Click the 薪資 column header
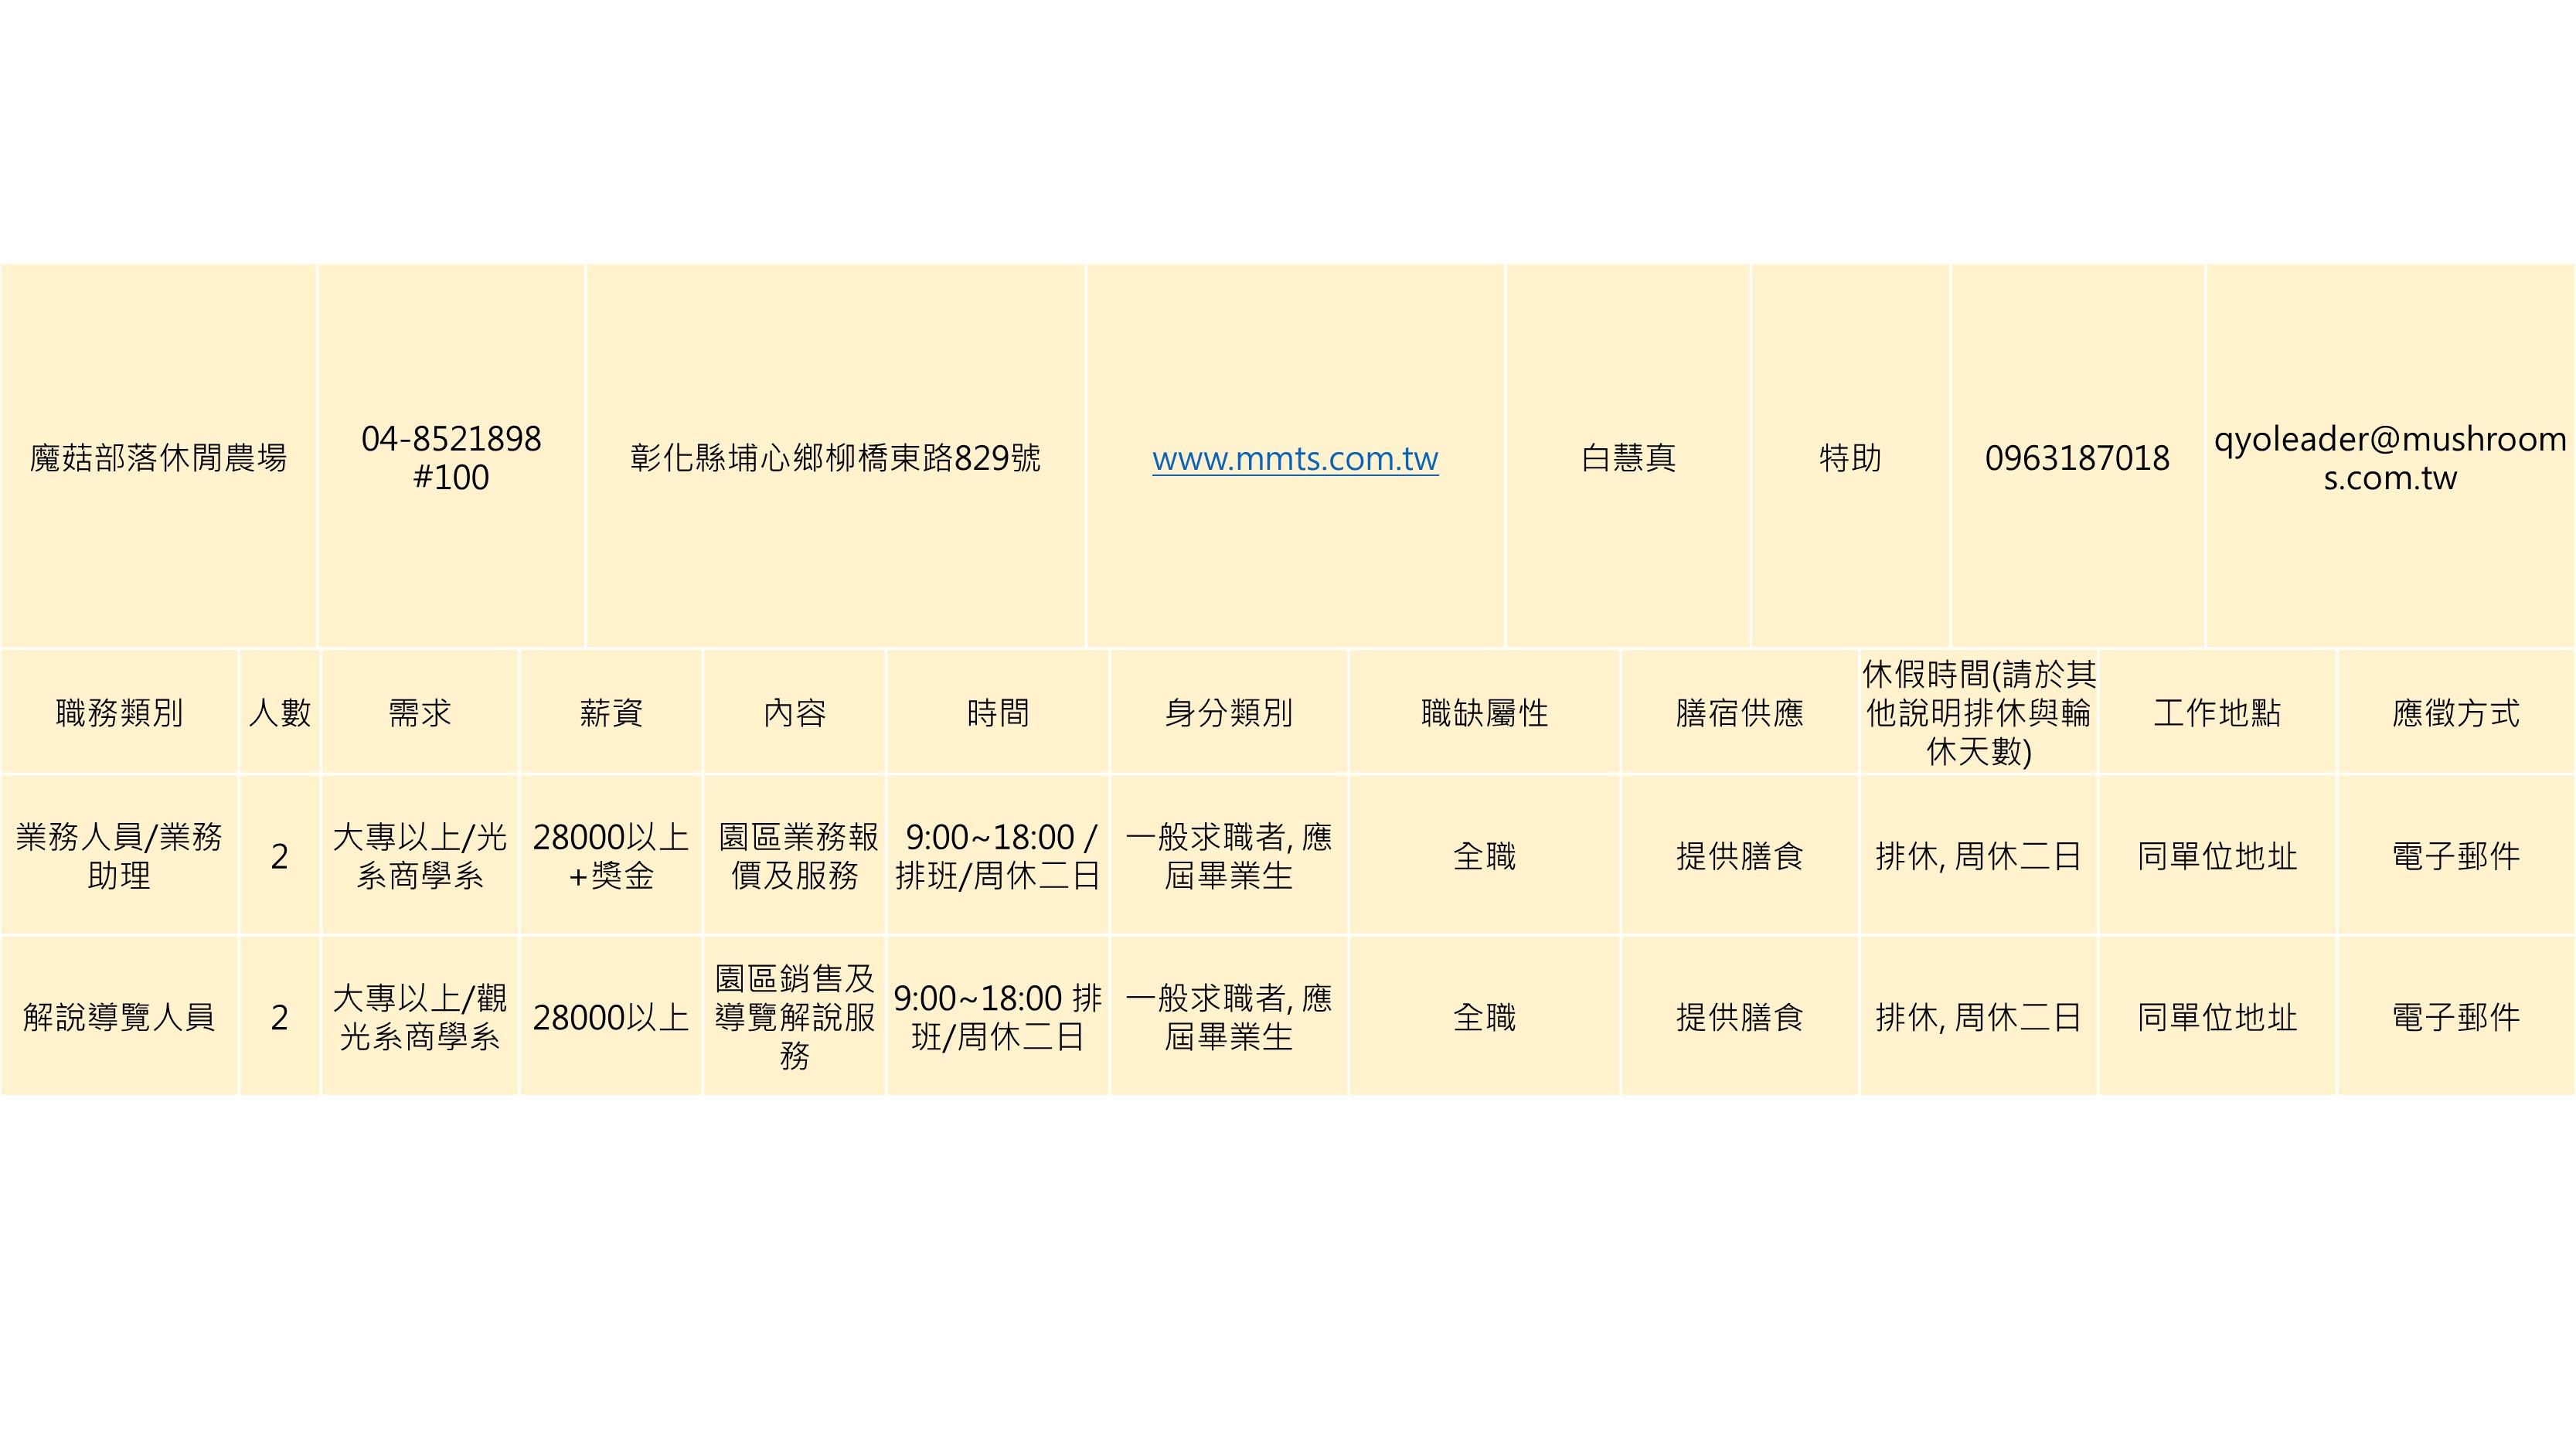The image size is (2576, 1449). 611,712
